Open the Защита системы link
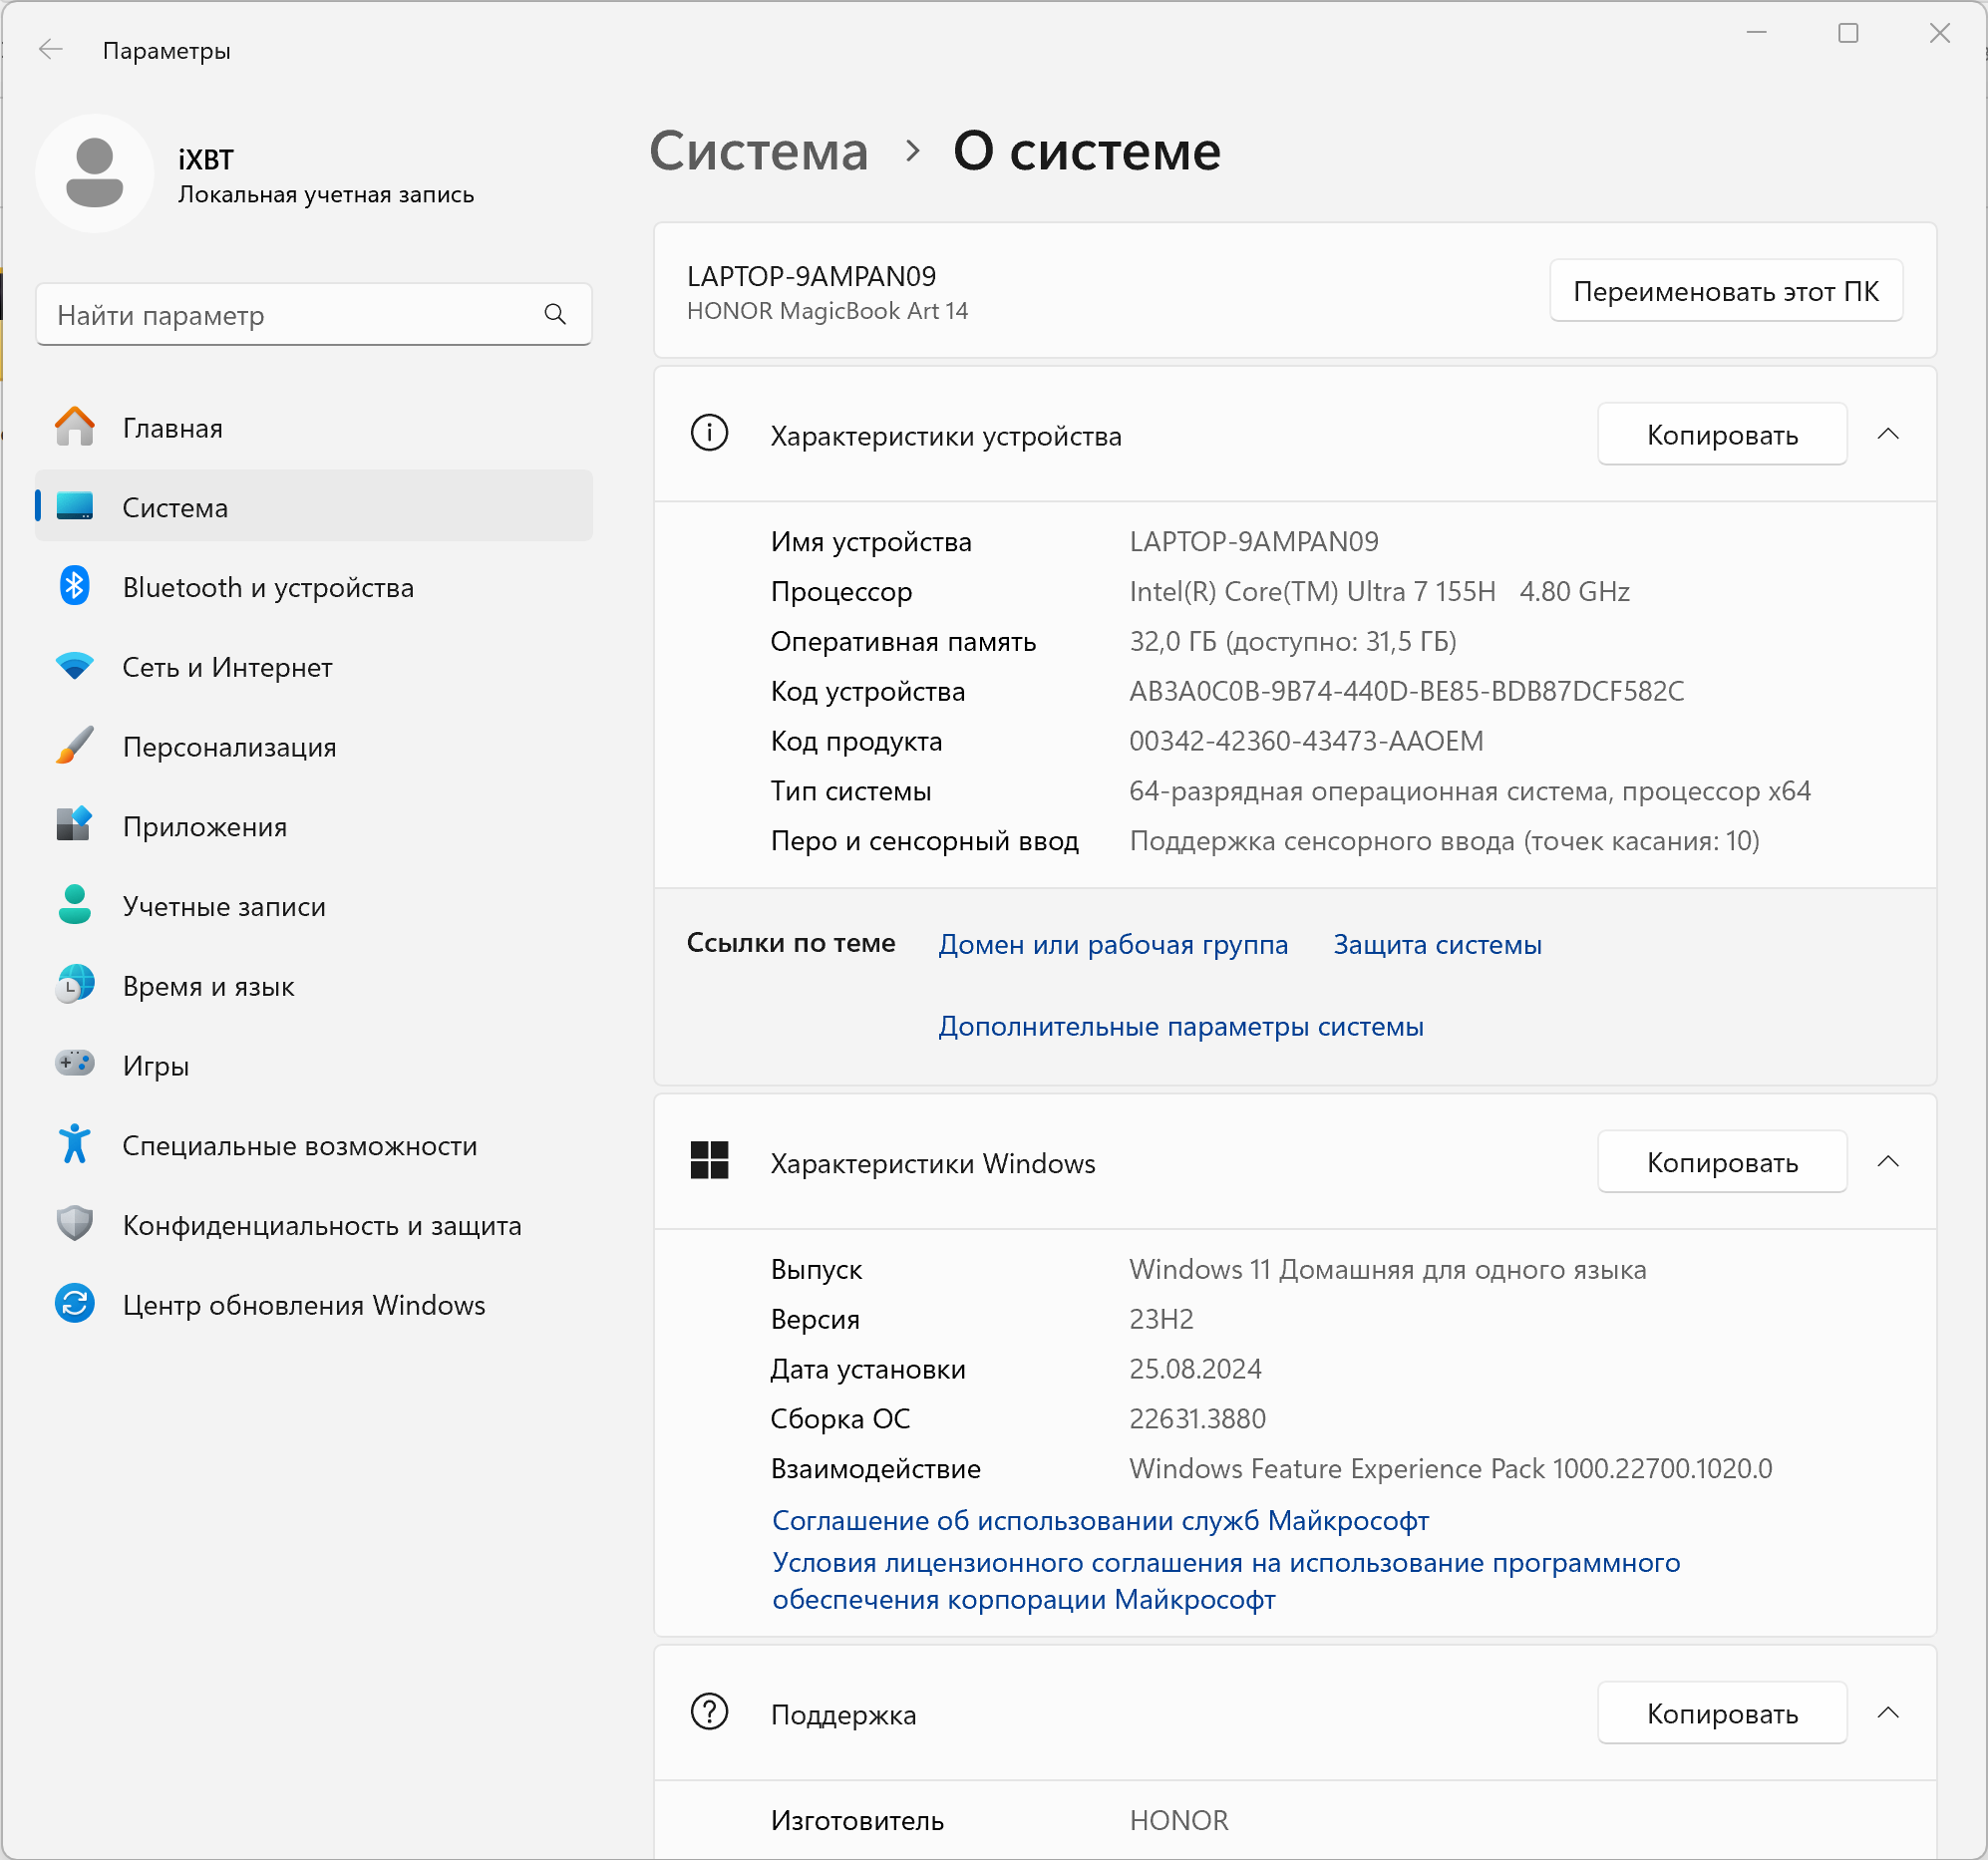Viewport: 1988px width, 1860px height. tap(1436, 944)
